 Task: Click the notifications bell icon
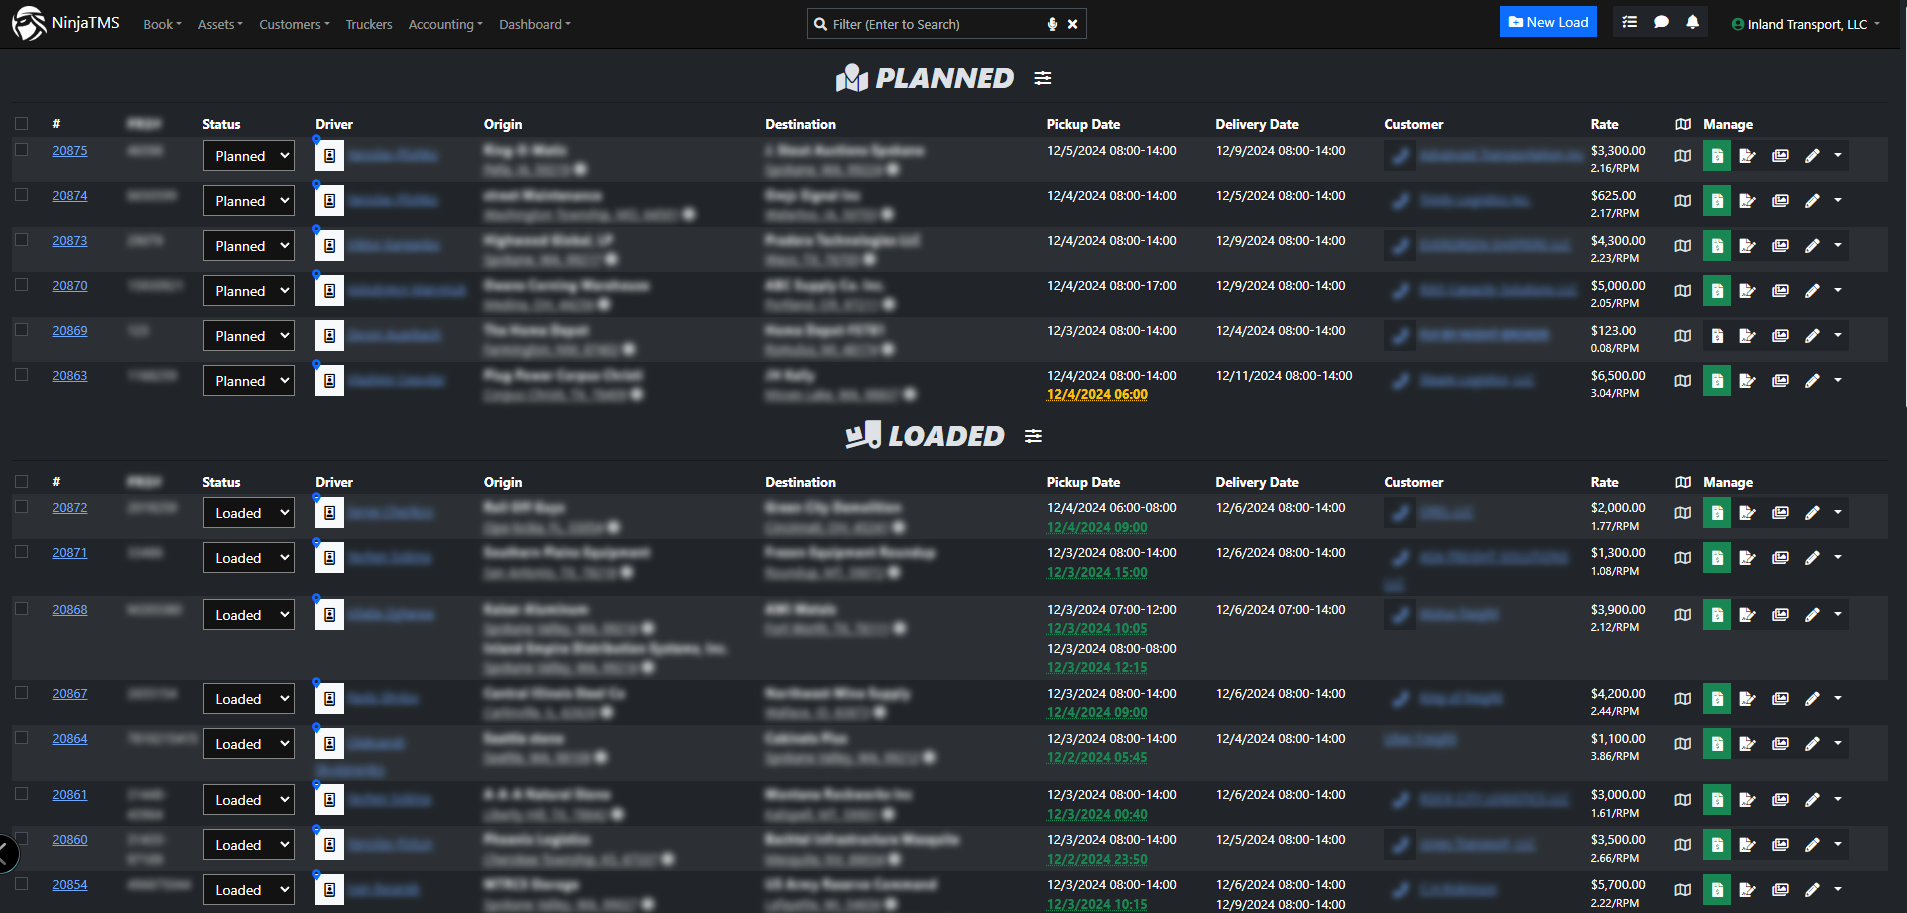1692,22
